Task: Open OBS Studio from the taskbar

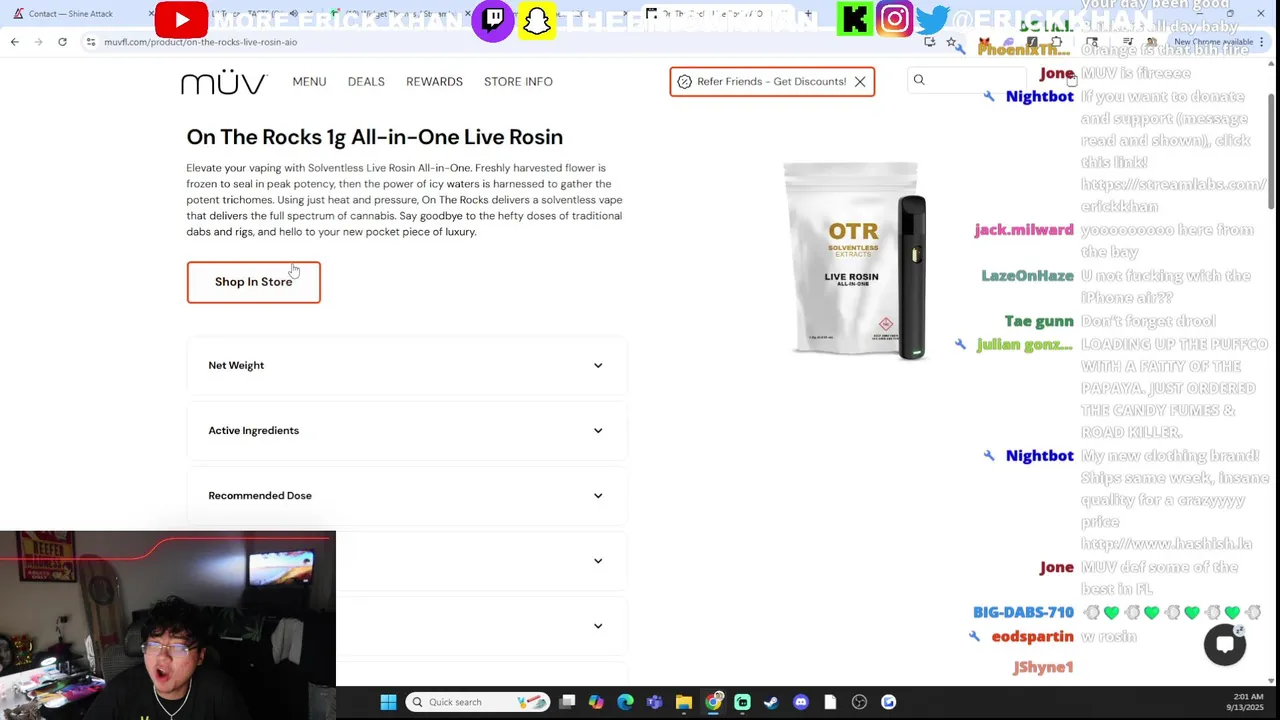Action: tap(859, 702)
